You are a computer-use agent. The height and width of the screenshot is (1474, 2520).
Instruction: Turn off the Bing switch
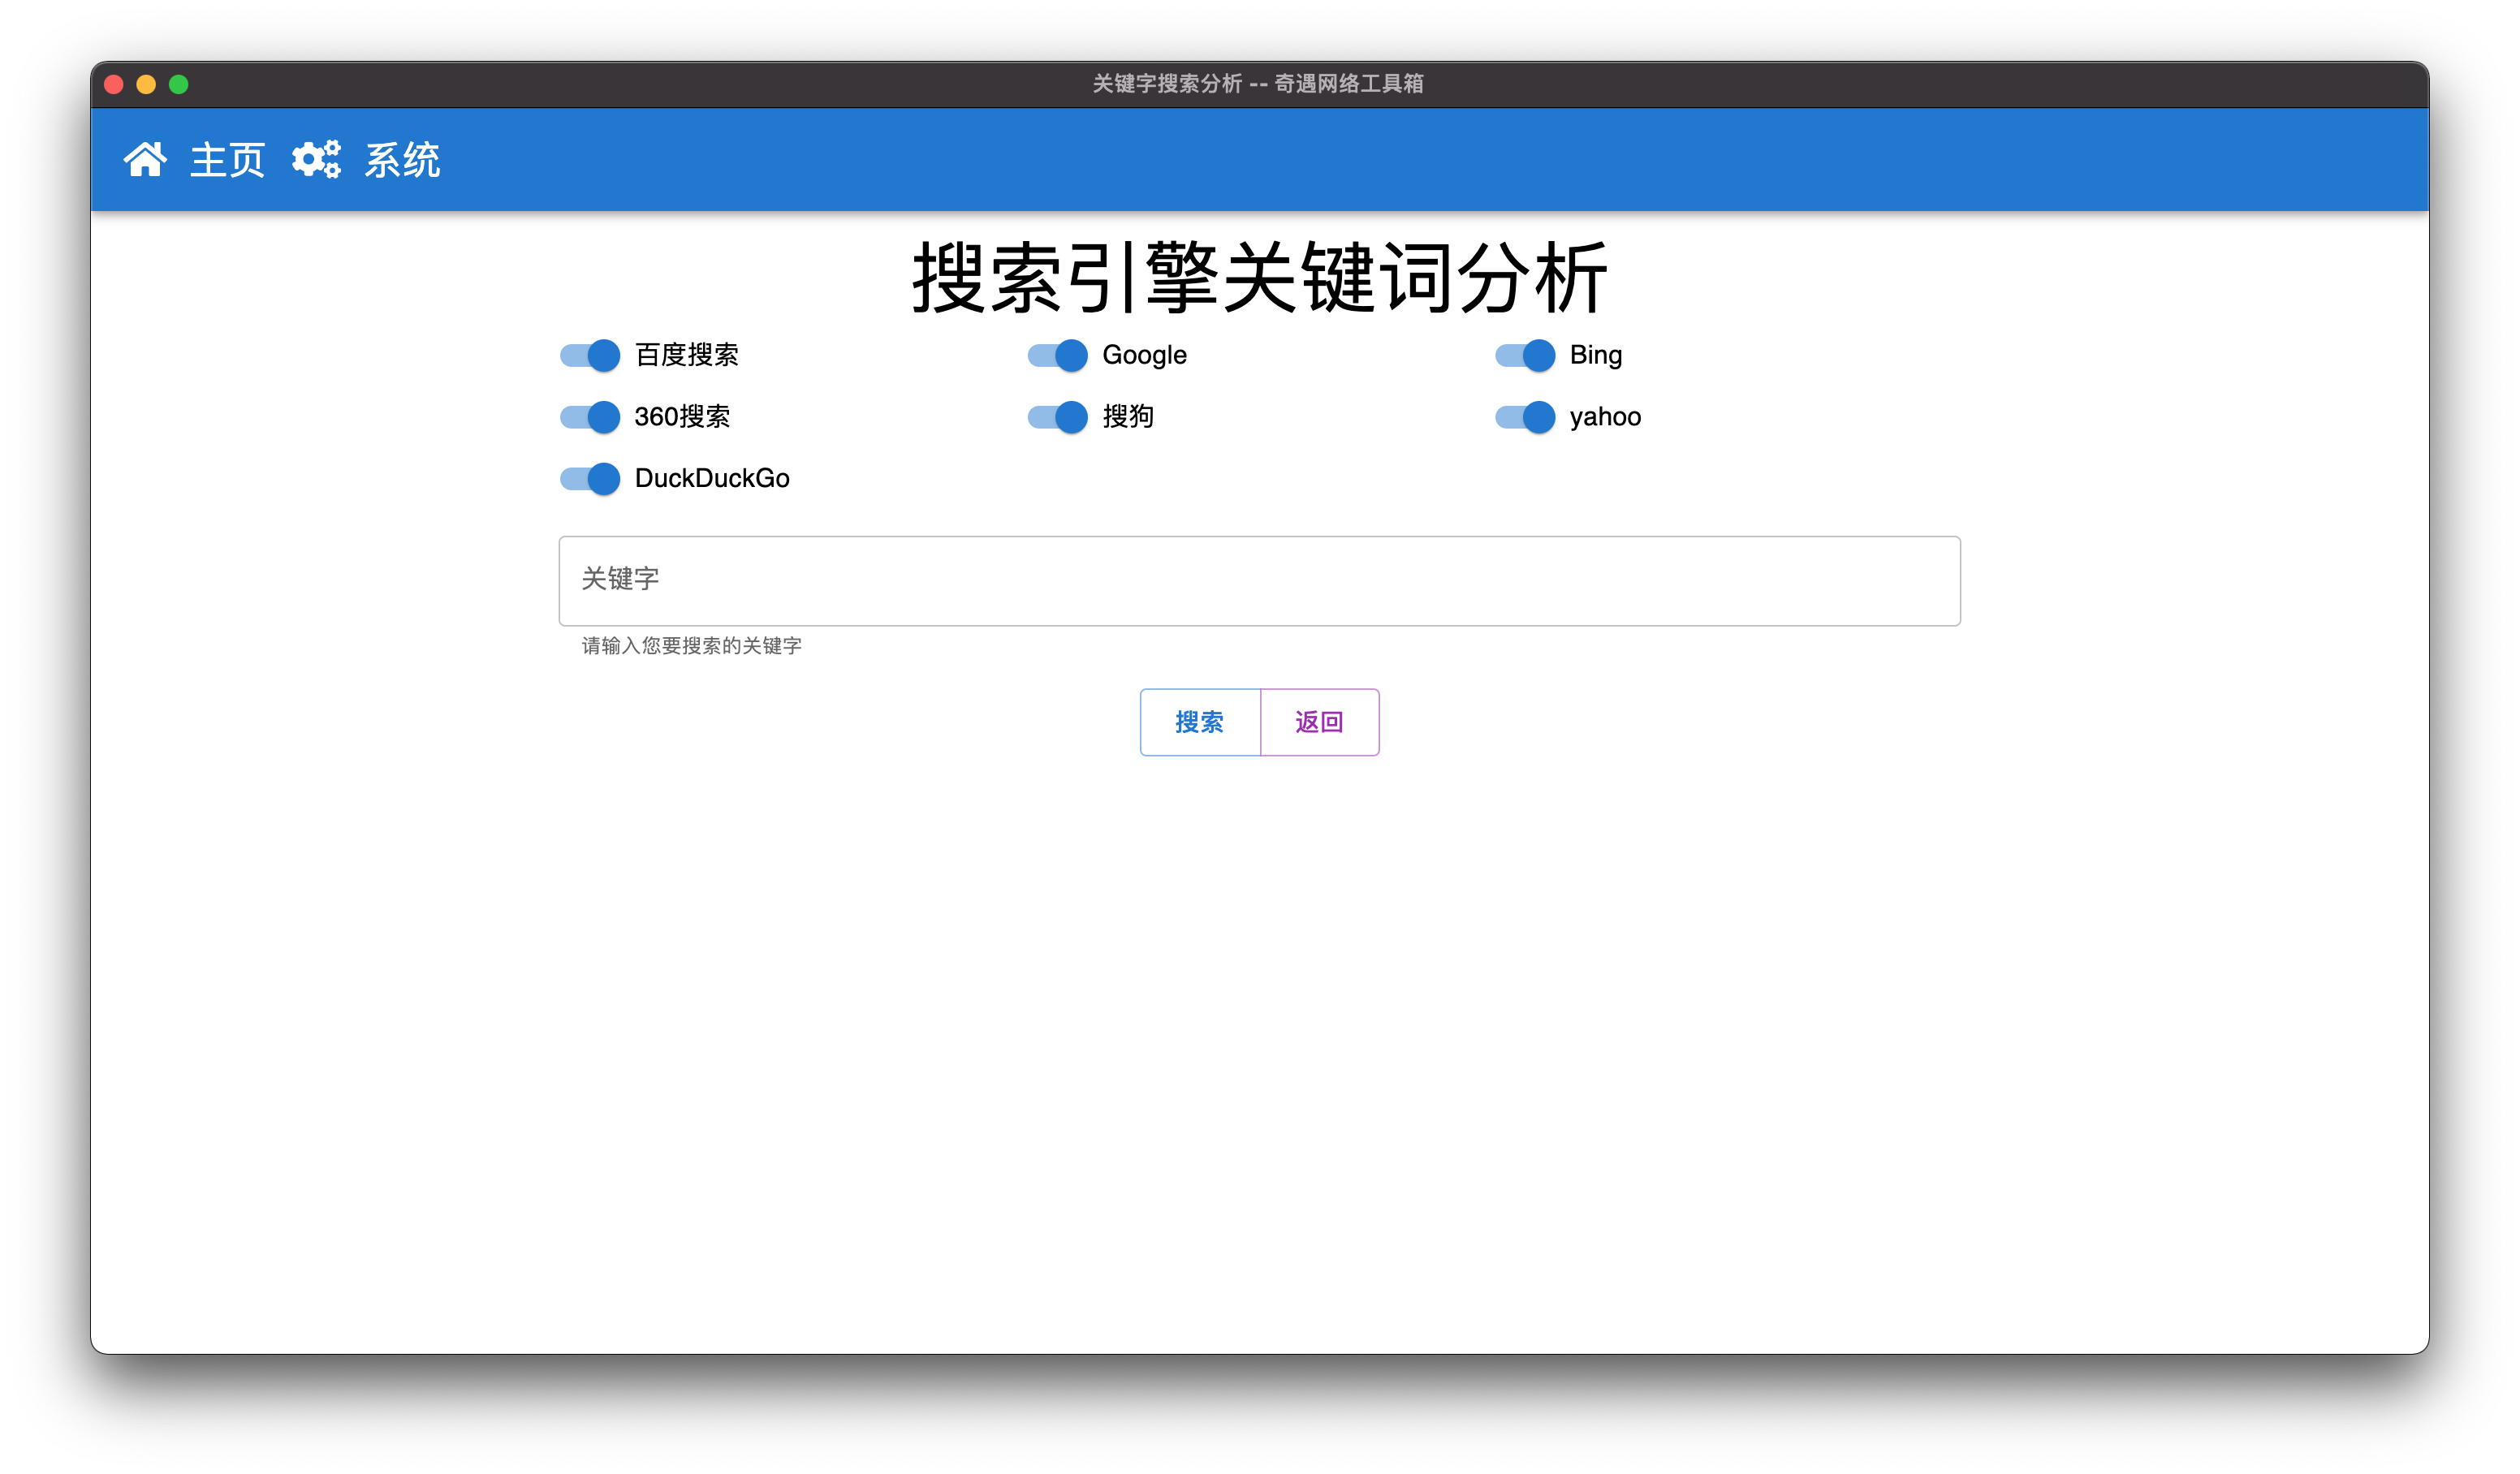pyautogui.click(x=1525, y=355)
